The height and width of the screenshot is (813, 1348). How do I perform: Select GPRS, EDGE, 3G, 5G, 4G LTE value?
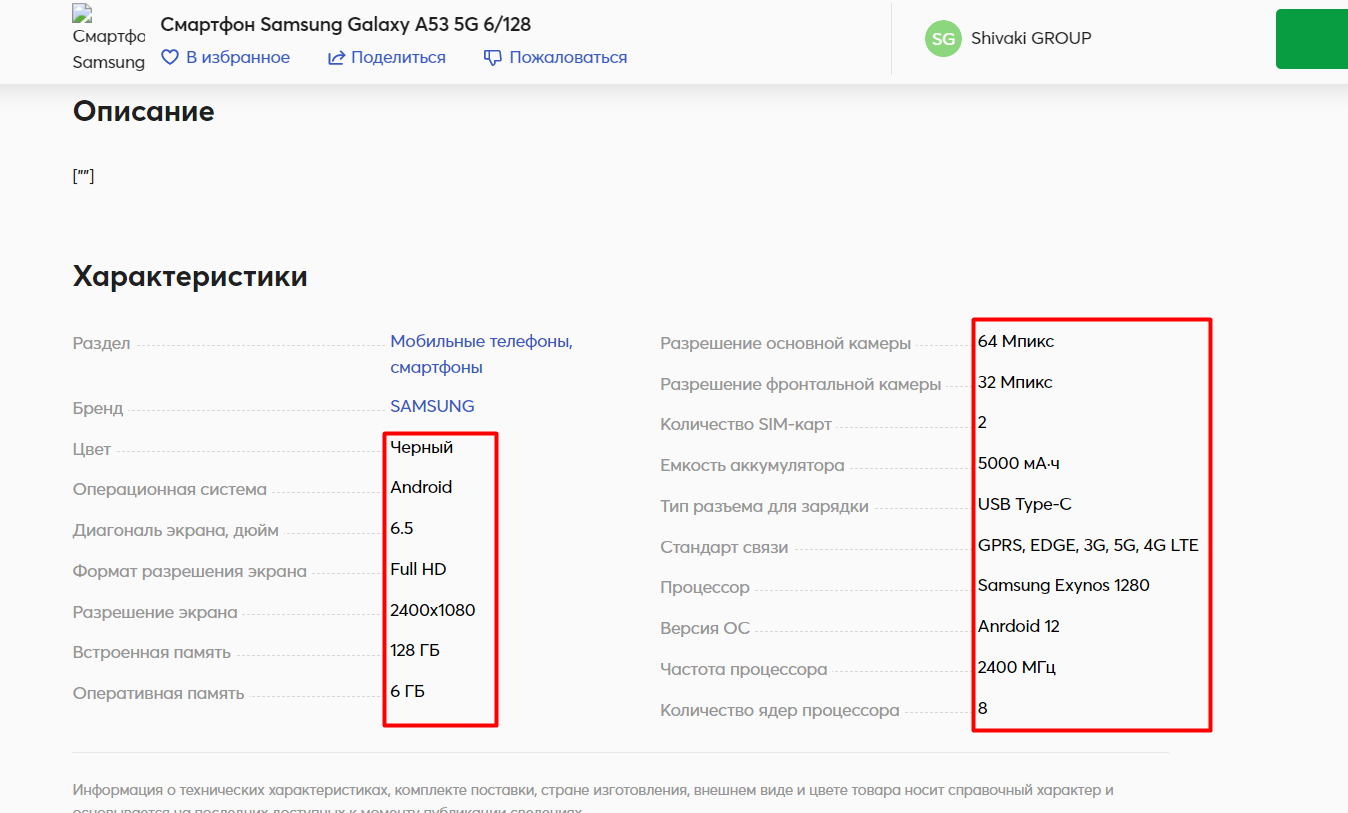(x=1088, y=545)
